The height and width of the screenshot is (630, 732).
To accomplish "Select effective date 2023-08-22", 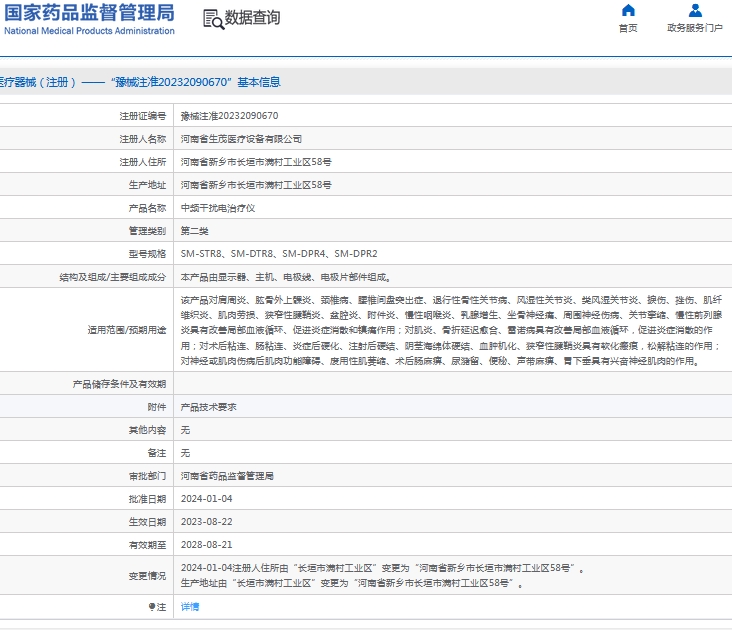I will point(206,522).
